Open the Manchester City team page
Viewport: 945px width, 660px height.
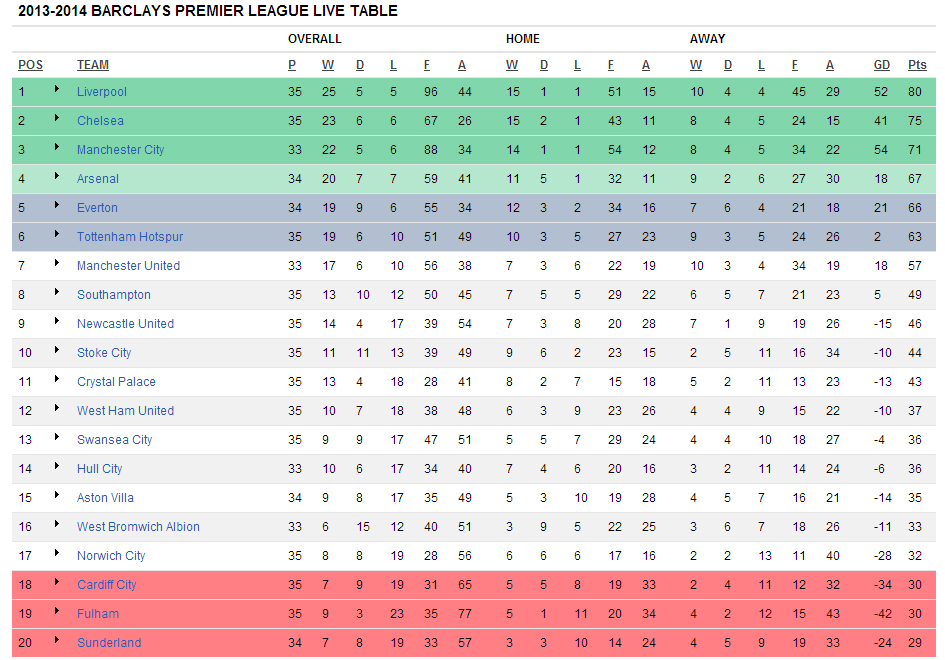120,150
